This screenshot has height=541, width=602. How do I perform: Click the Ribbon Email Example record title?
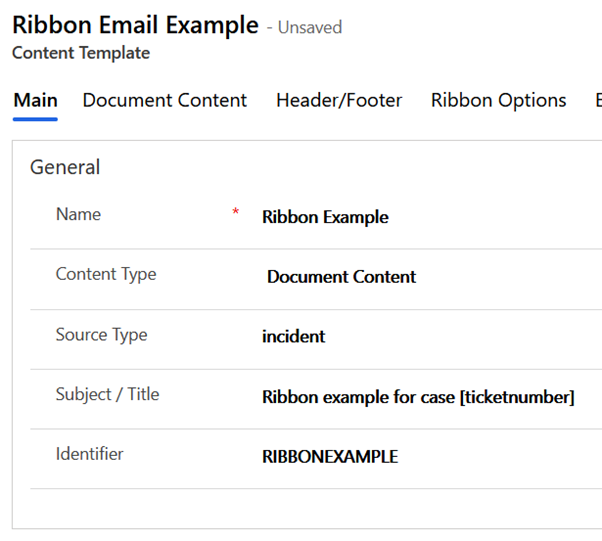pos(135,25)
